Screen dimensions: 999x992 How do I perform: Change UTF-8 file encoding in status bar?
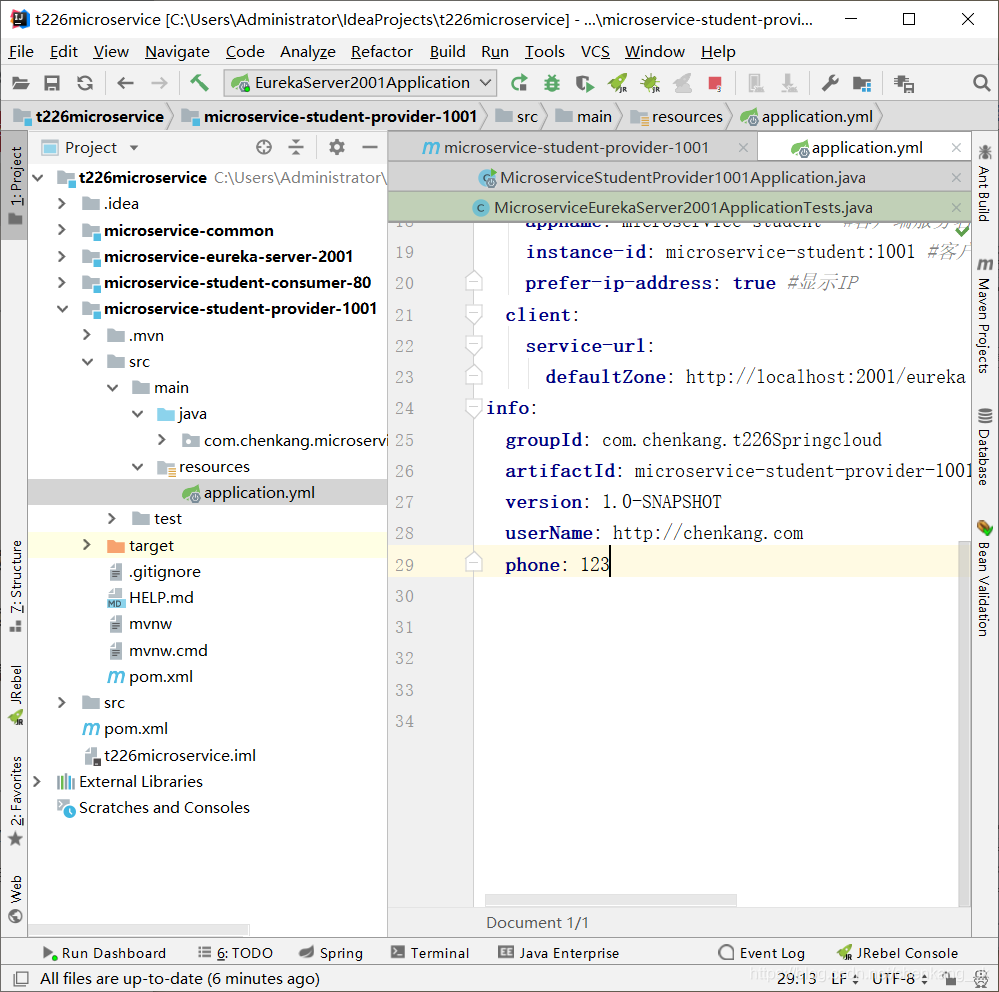(x=899, y=978)
